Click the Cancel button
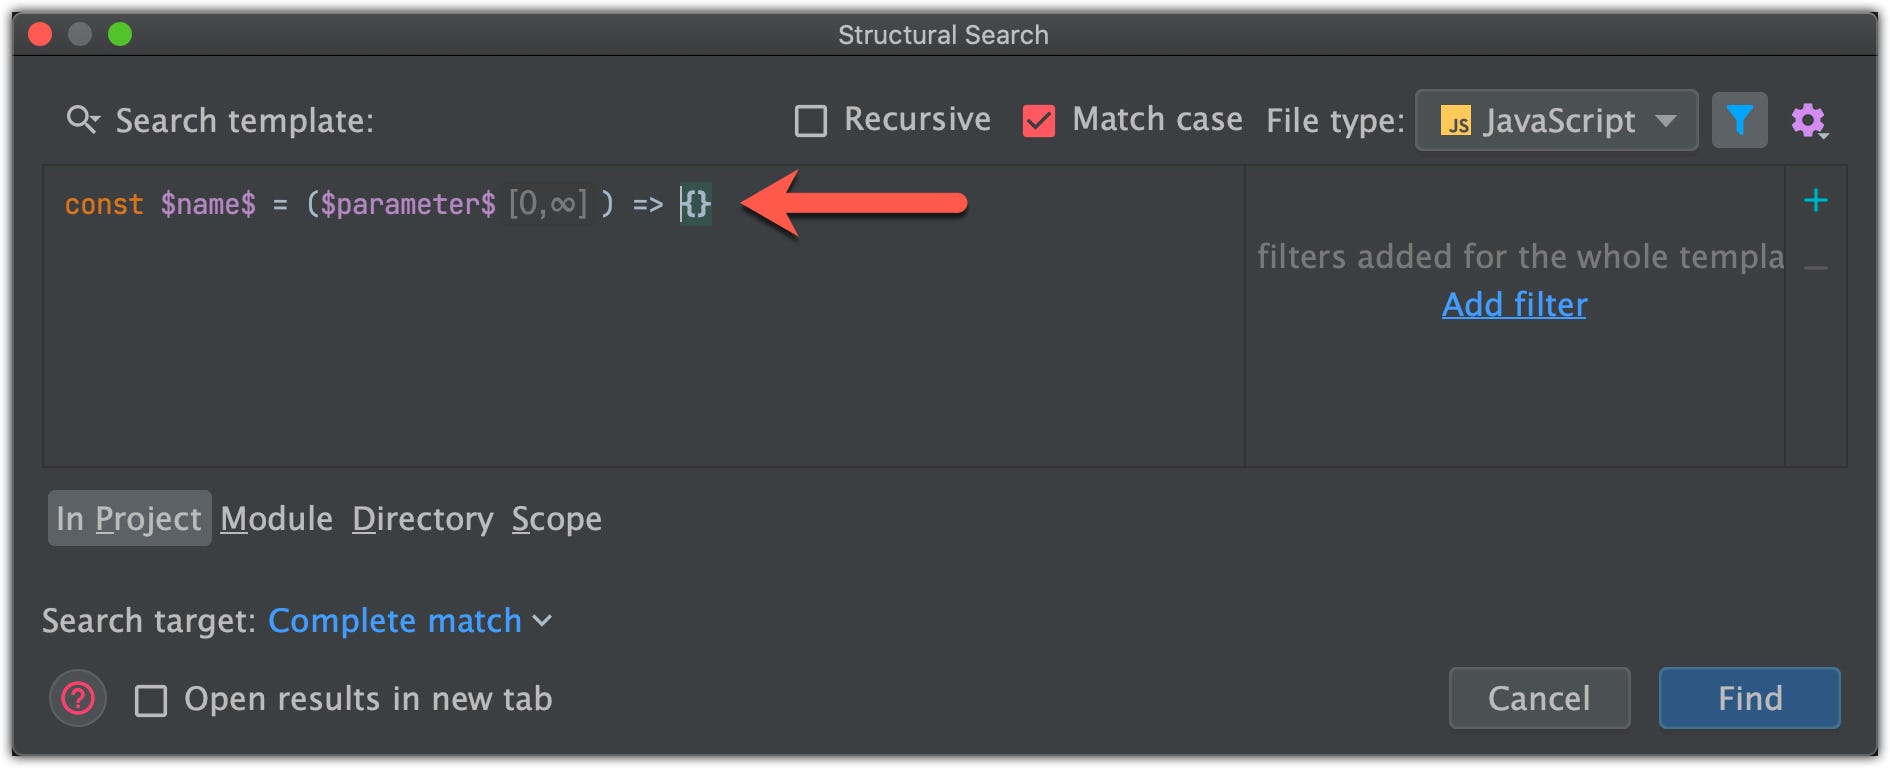 click(x=1539, y=698)
